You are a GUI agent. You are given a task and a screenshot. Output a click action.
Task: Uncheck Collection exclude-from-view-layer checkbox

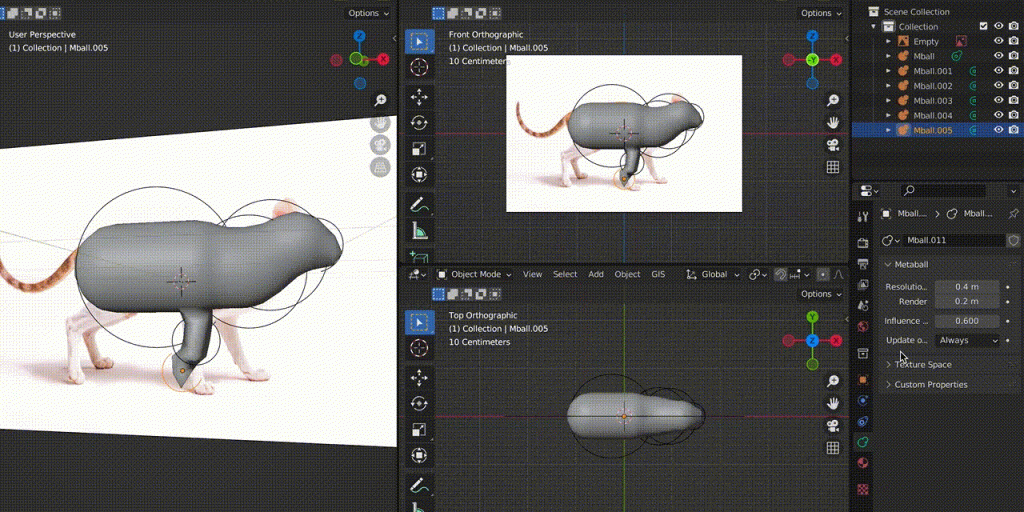[x=984, y=26]
